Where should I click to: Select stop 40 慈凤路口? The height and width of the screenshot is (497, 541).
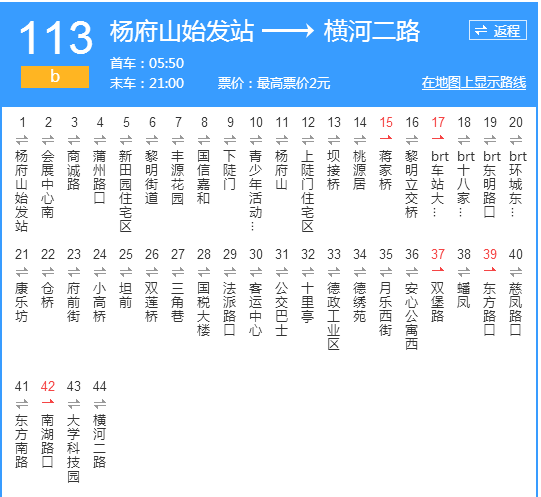[x=515, y=309]
